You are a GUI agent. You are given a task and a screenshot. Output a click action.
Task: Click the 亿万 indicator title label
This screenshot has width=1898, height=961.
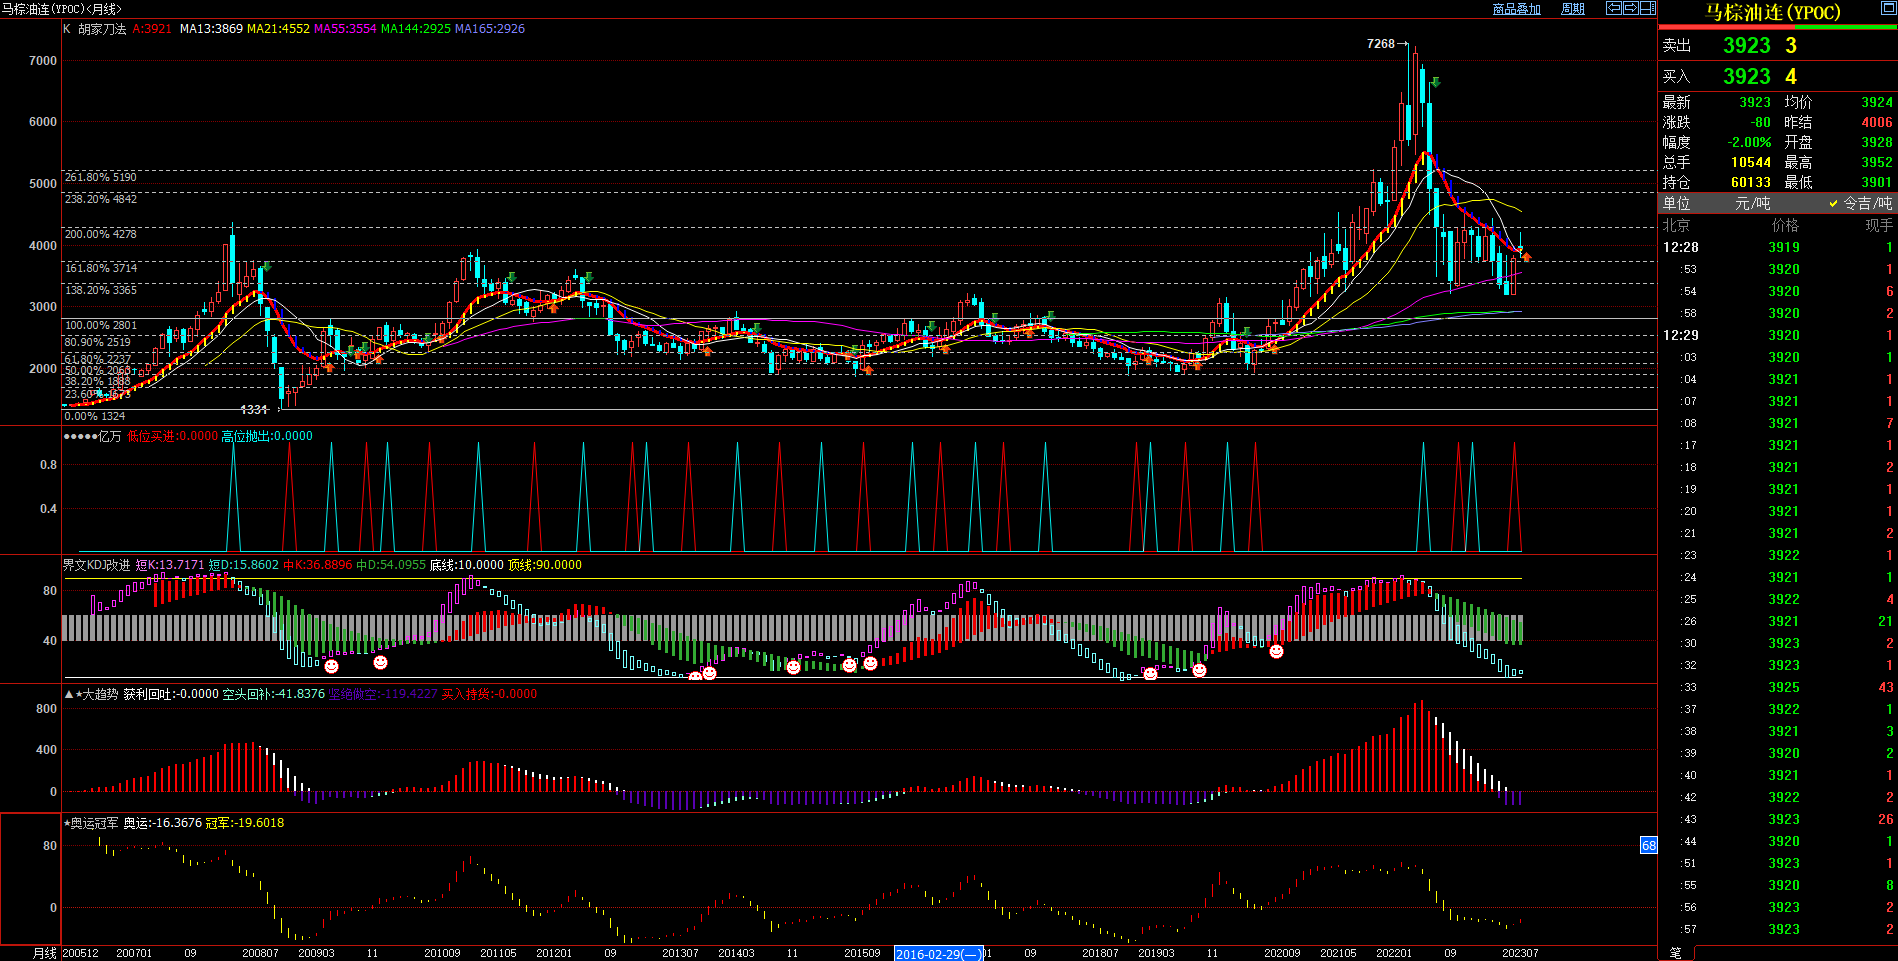pyautogui.click(x=109, y=436)
